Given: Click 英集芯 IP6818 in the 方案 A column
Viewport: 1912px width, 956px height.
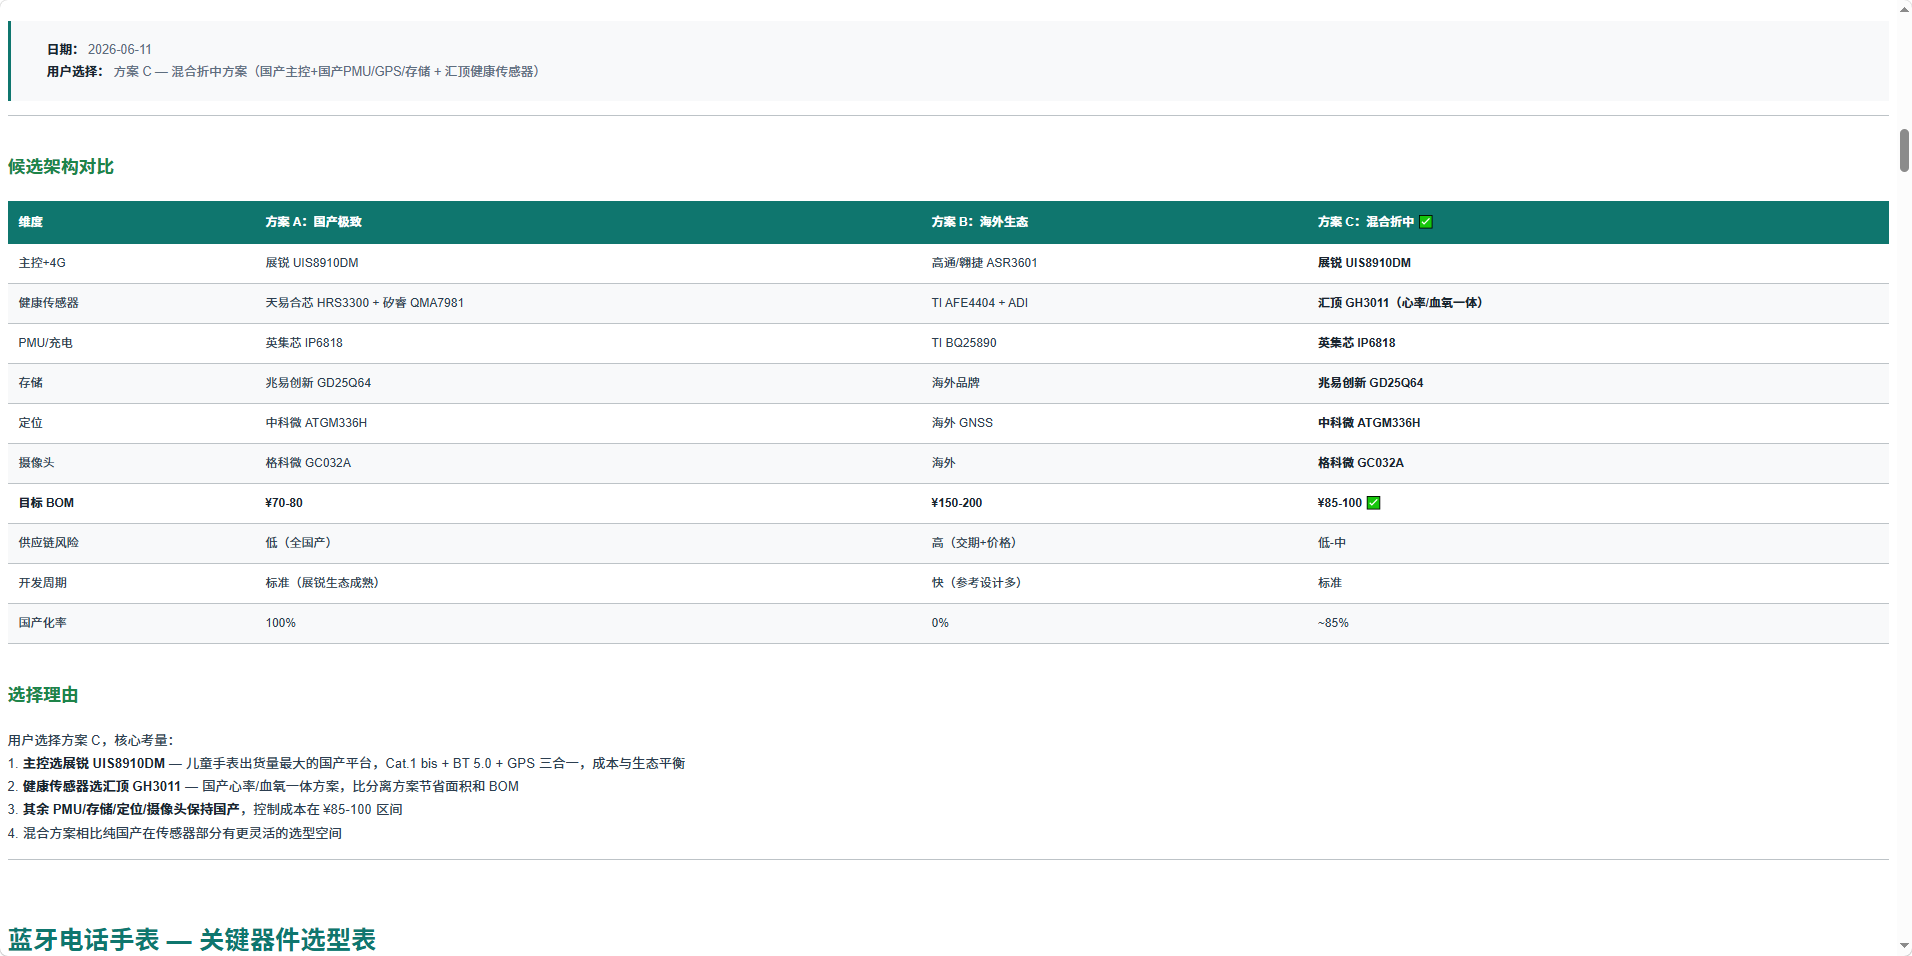Looking at the screenshot, I should 304,343.
